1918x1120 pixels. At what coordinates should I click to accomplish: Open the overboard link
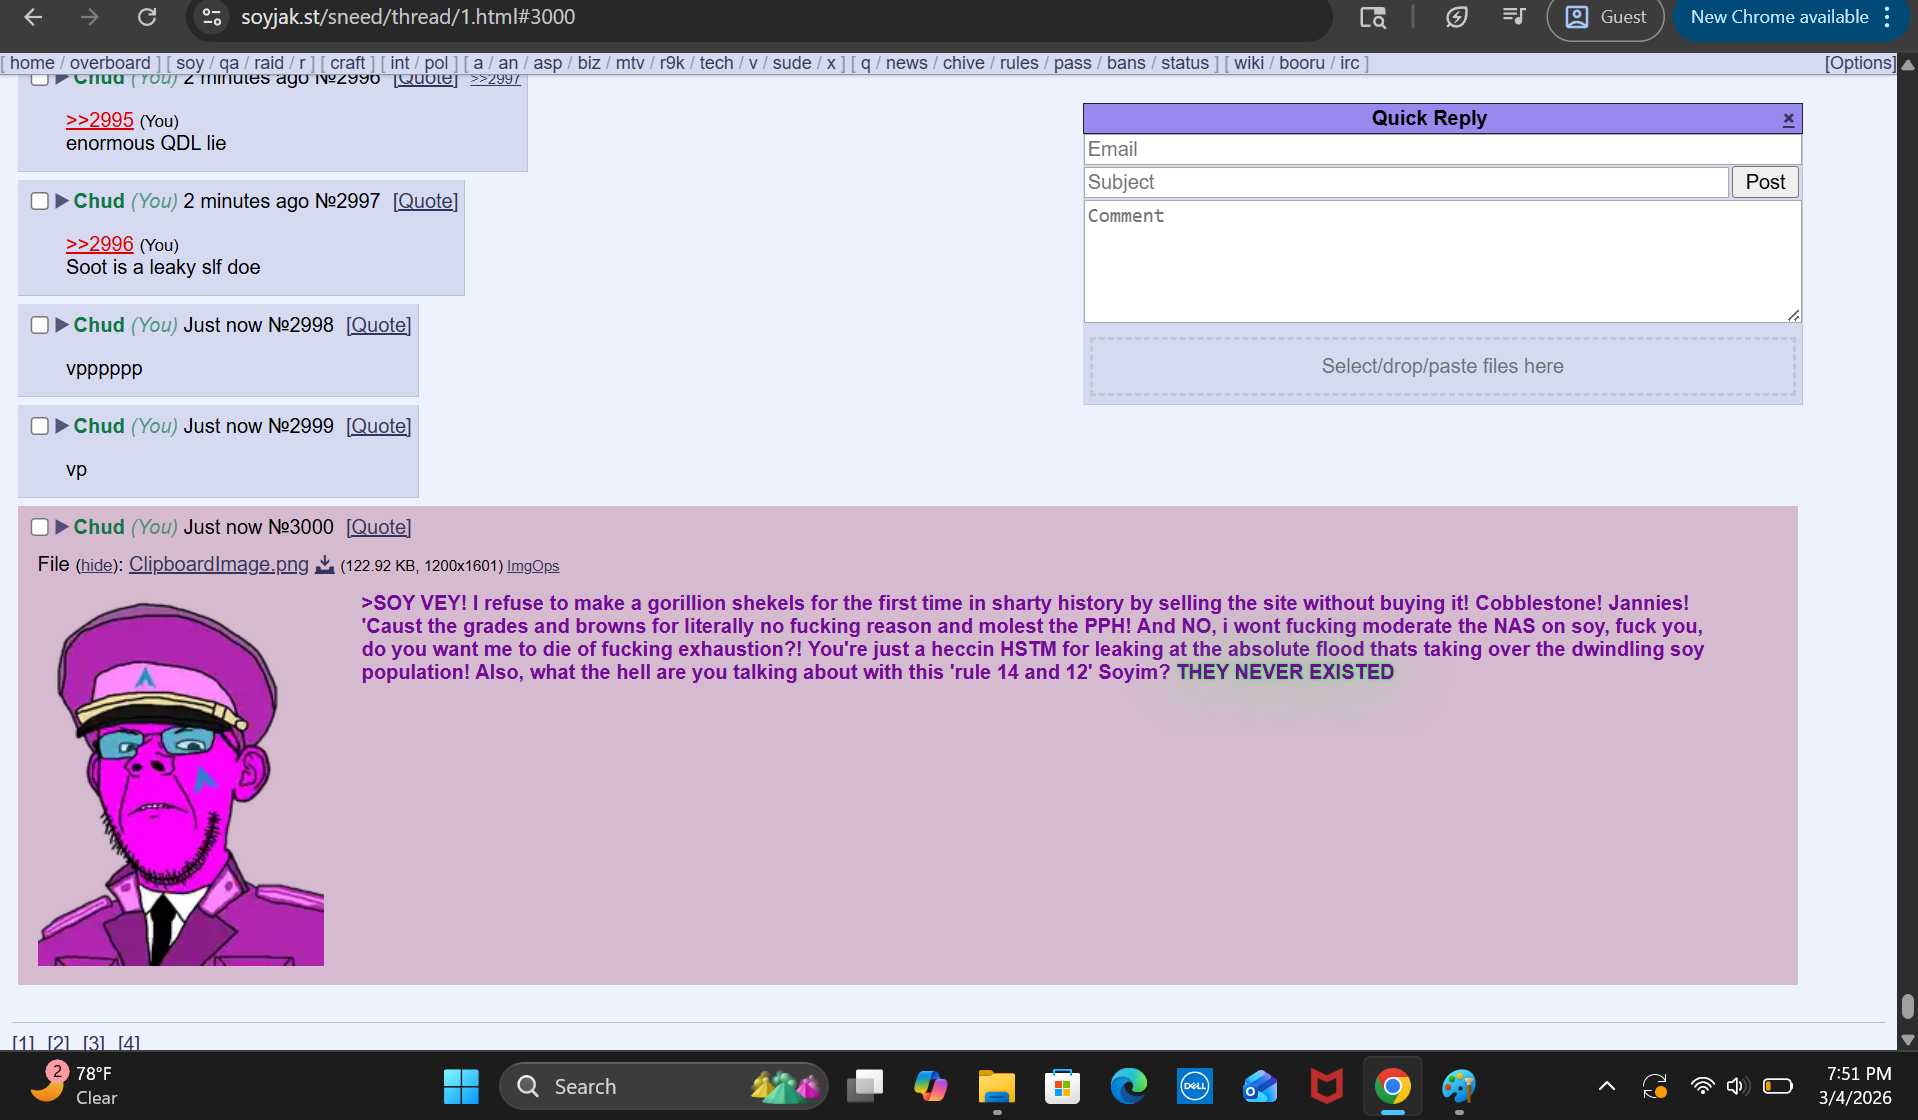(x=110, y=63)
